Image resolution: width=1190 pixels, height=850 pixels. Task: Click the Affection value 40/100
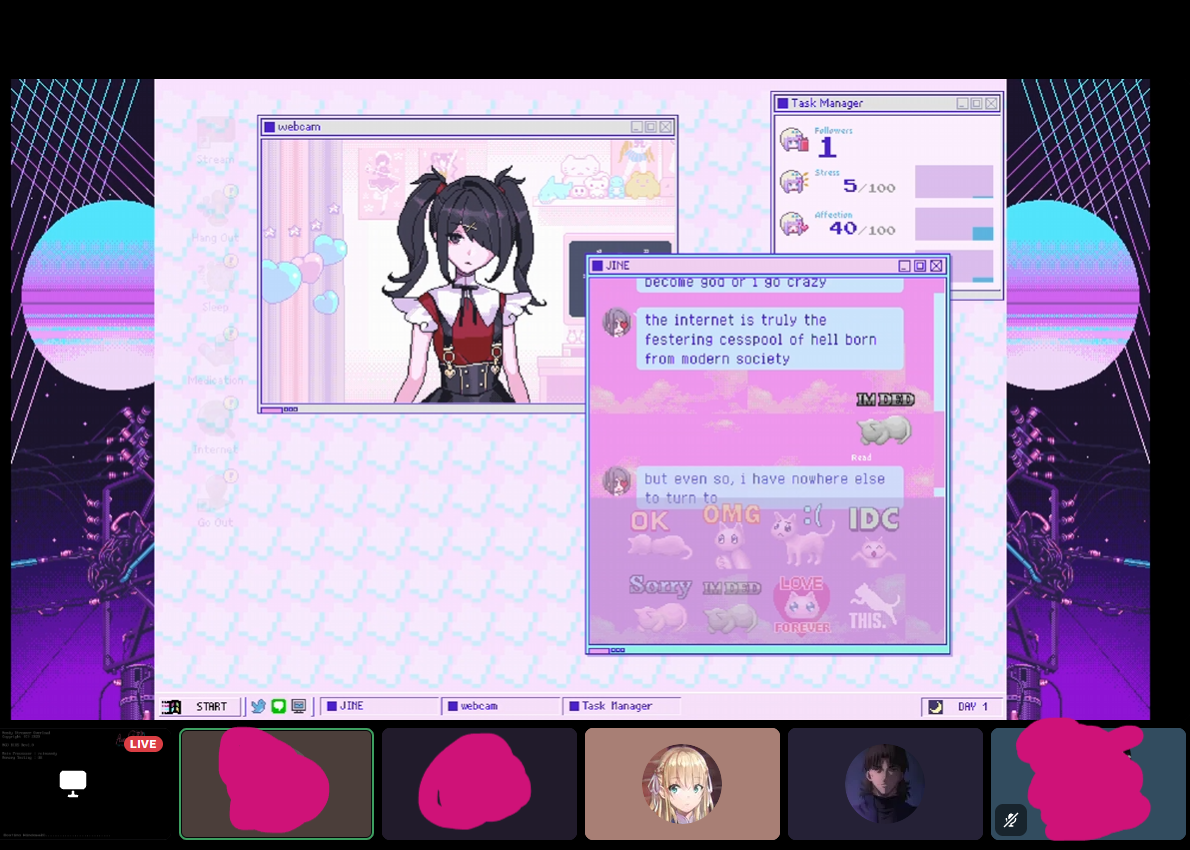[862, 228]
